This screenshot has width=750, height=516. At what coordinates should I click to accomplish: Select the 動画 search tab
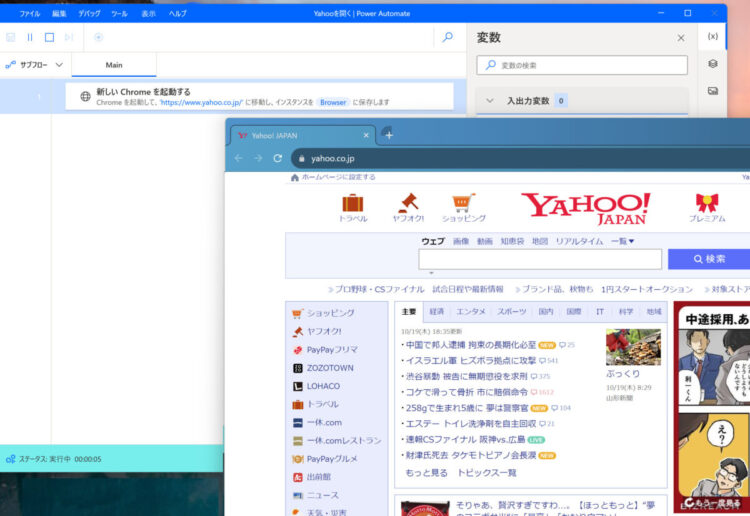(485, 242)
